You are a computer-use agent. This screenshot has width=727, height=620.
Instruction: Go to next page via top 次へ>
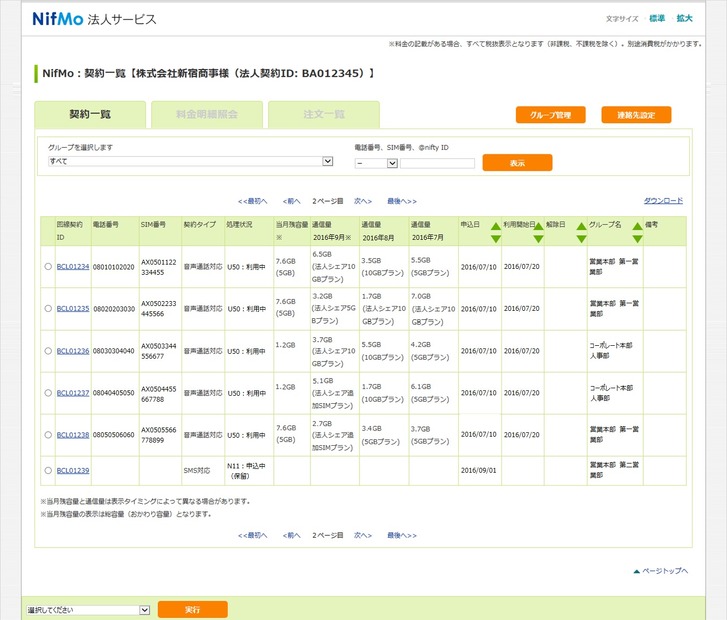coord(363,201)
